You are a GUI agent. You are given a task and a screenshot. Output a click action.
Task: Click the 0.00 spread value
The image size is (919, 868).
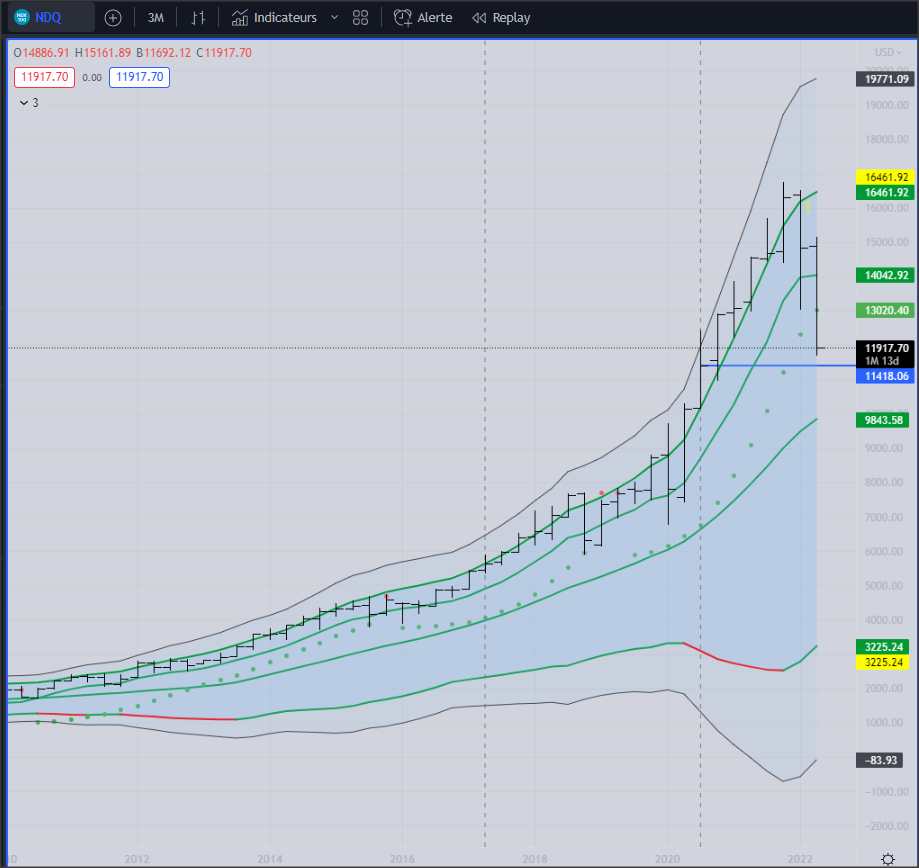pyautogui.click(x=92, y=77)
